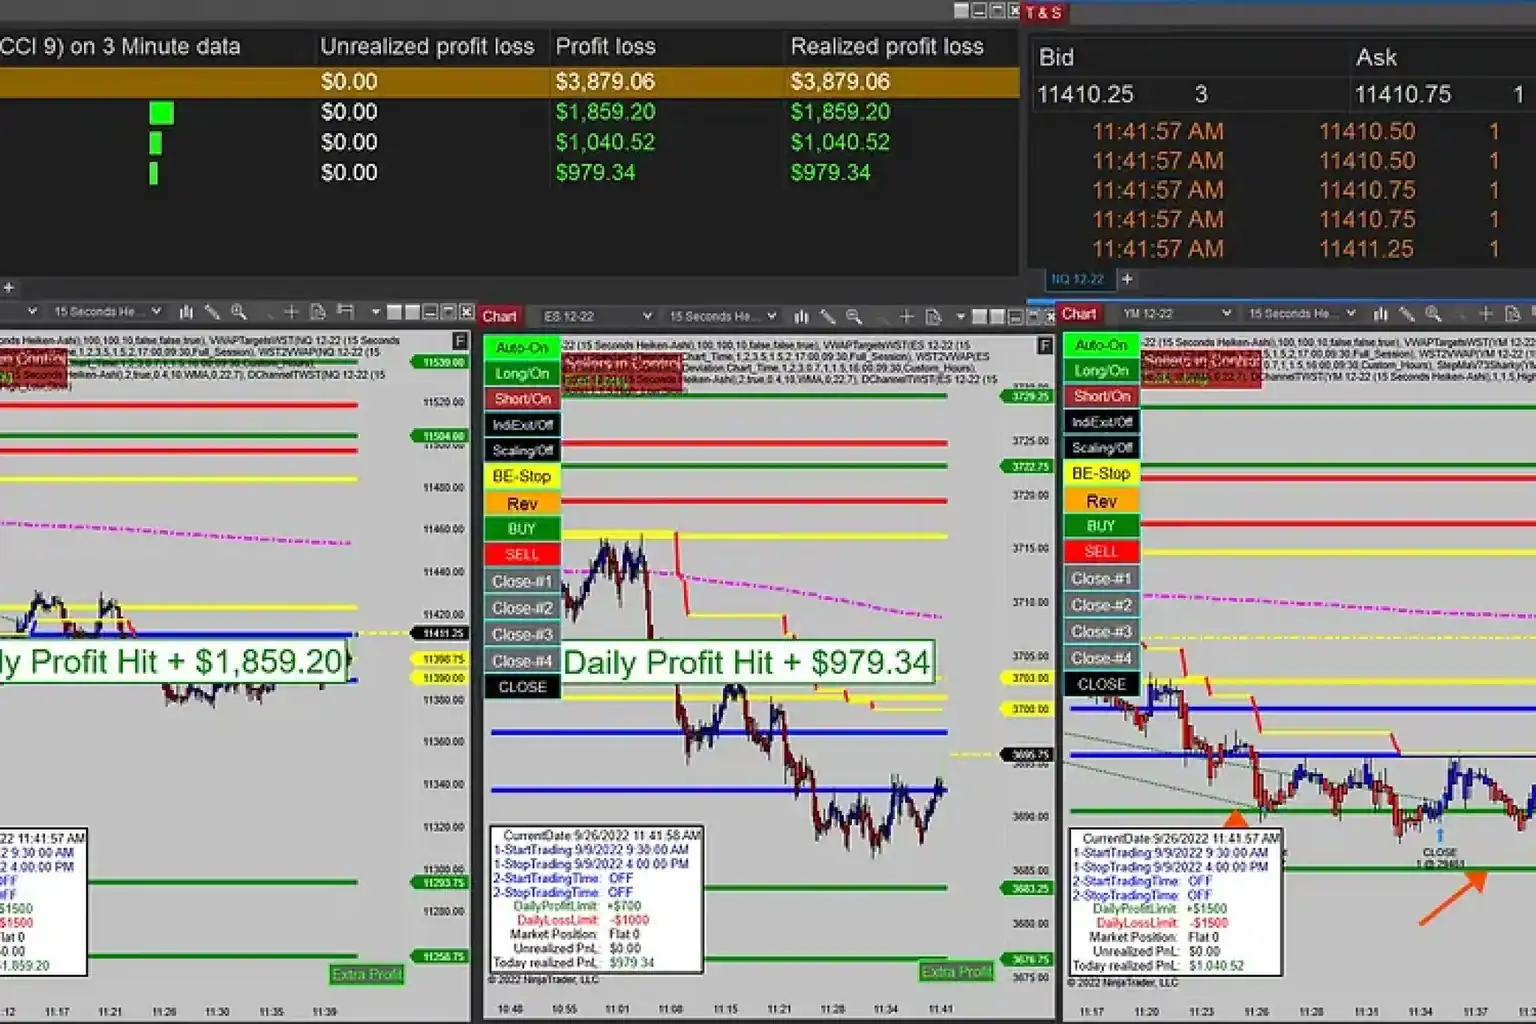This screenshot has height=1024, width=1536.
Task: Switch to the NQ 12-22 tab
Action: [1077, 279]
